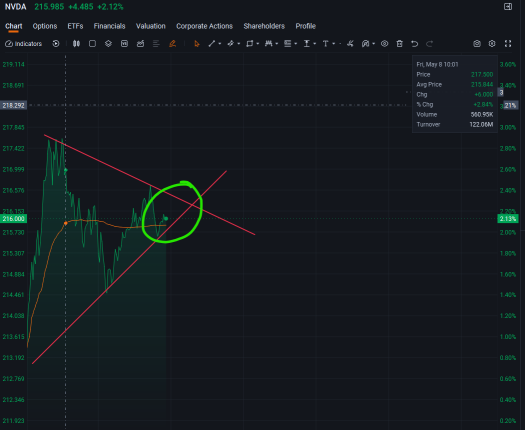525x430 pixels.
Task: Expand the line drawing tool dropdown
Action: pyautogui.click(x=220, y=44)
